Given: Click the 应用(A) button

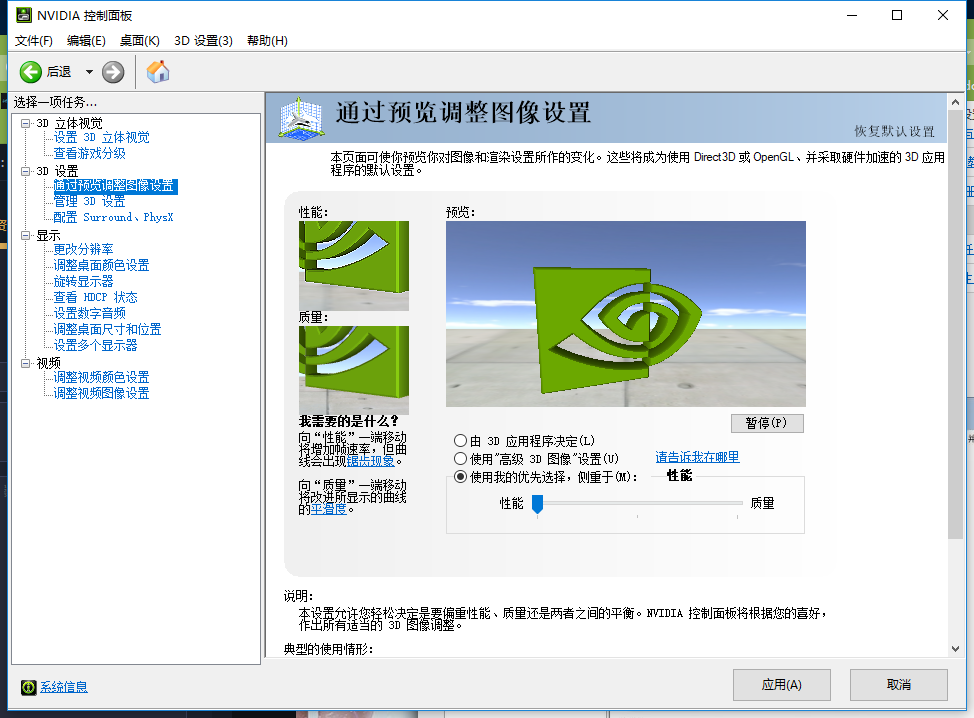Looking at the screenshot, I should (x=781, y=685).
